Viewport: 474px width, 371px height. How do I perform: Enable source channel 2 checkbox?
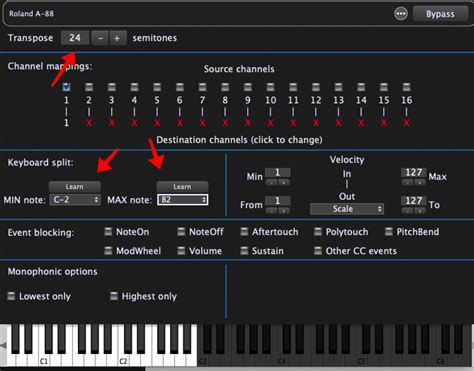[x=89, y=87]
